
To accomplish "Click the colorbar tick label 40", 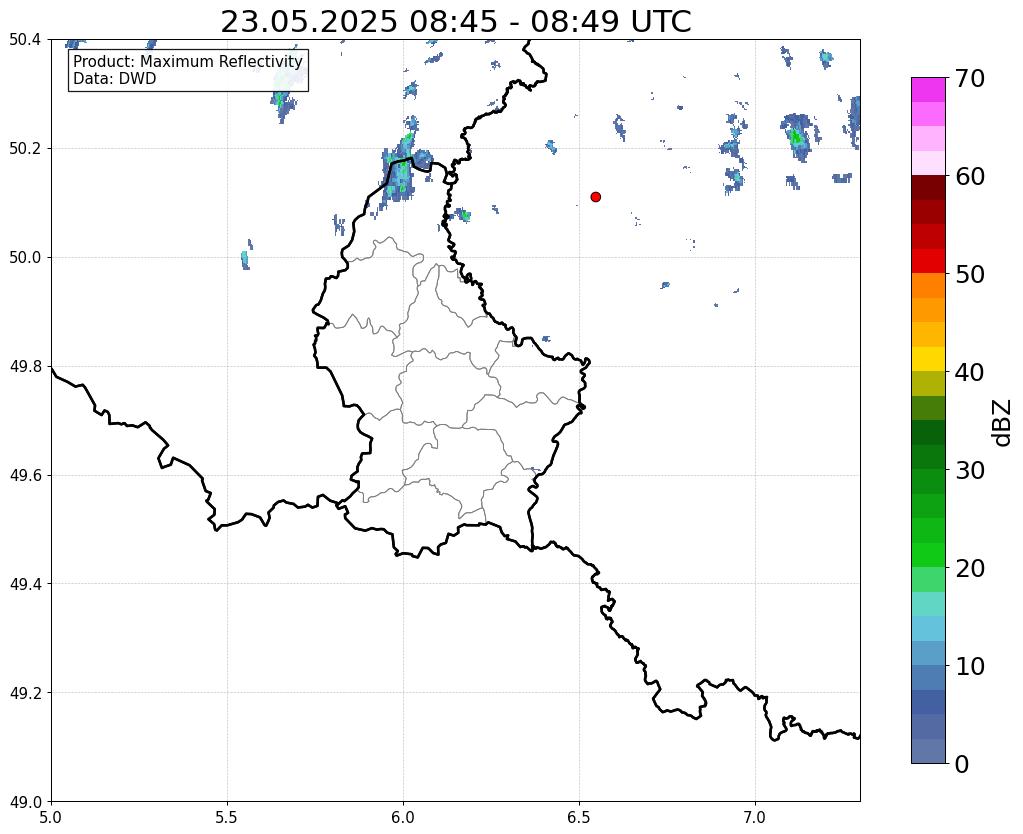I will pos(970,372).
